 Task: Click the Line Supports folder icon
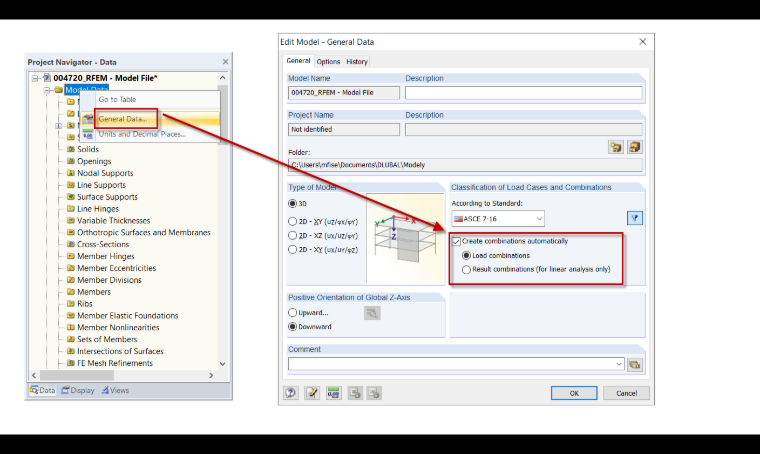[x=71, y=185]
